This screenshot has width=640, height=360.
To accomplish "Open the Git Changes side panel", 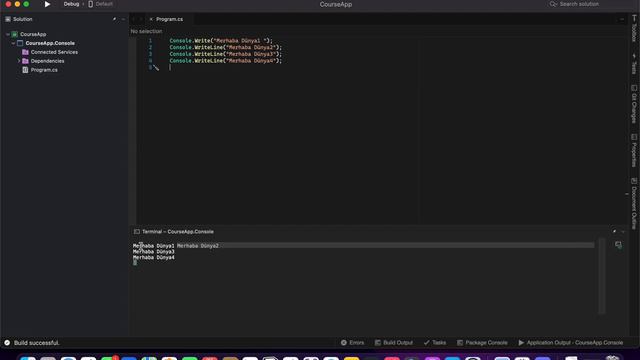I will point(634,104).
